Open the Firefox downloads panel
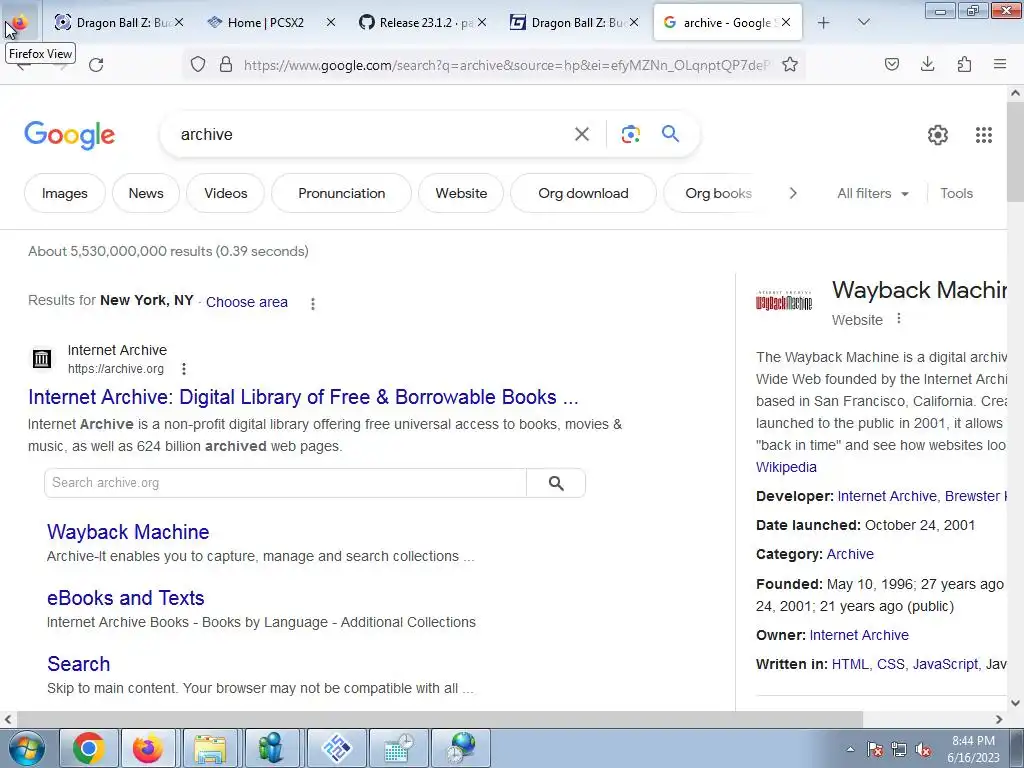1024x768 pixels. 927,64
